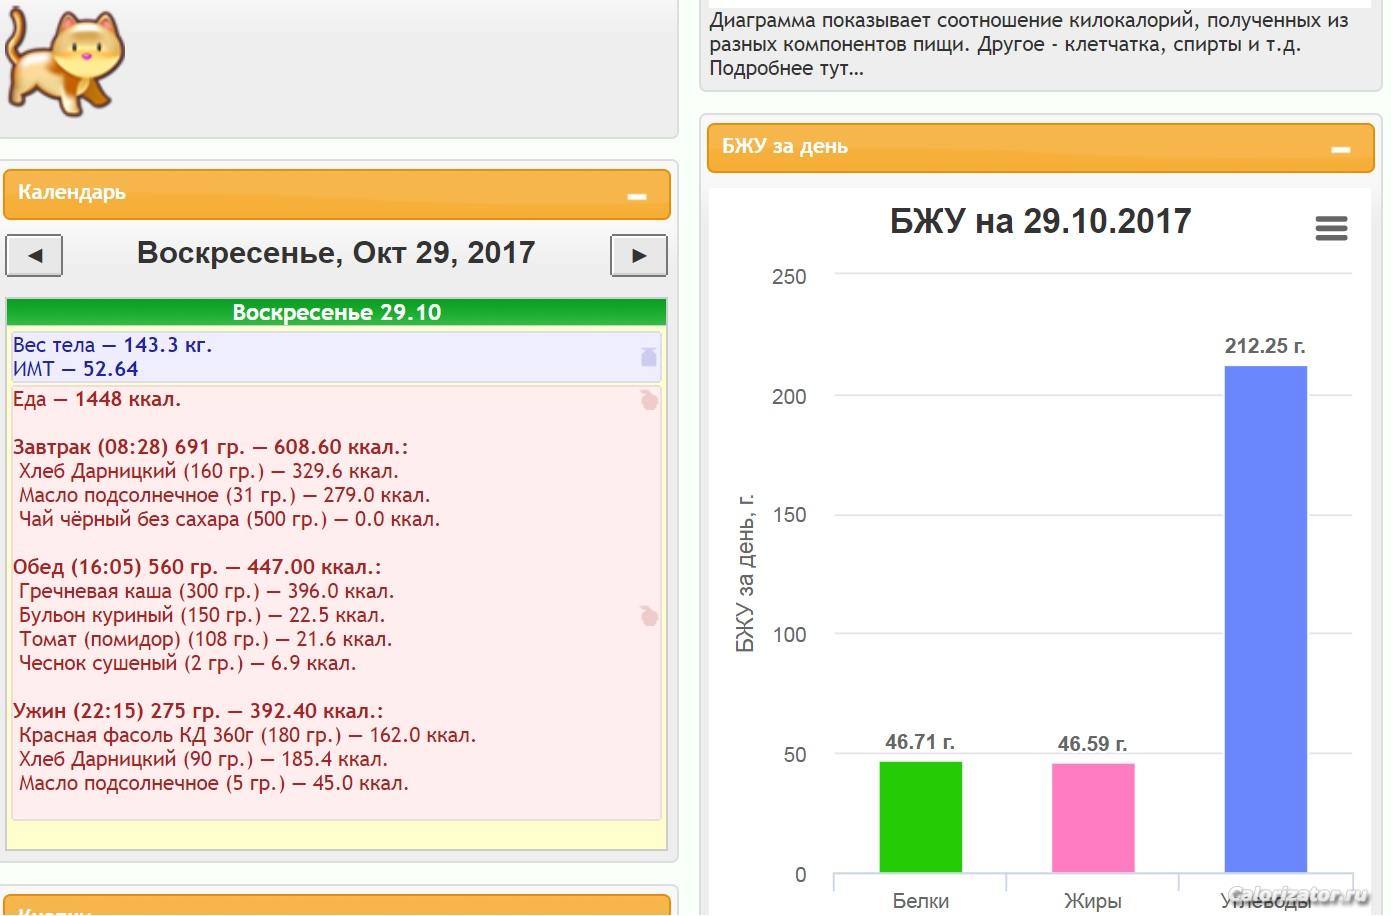Screen dimensions: 1391x916
Task: Select Масло подсолнечное (5 гр.) row
Action: 214,783
